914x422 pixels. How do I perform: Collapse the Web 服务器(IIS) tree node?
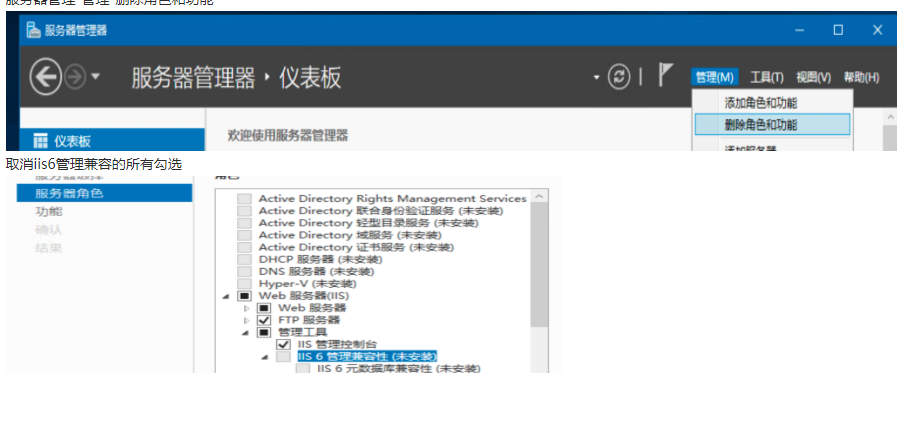[227, 296]
